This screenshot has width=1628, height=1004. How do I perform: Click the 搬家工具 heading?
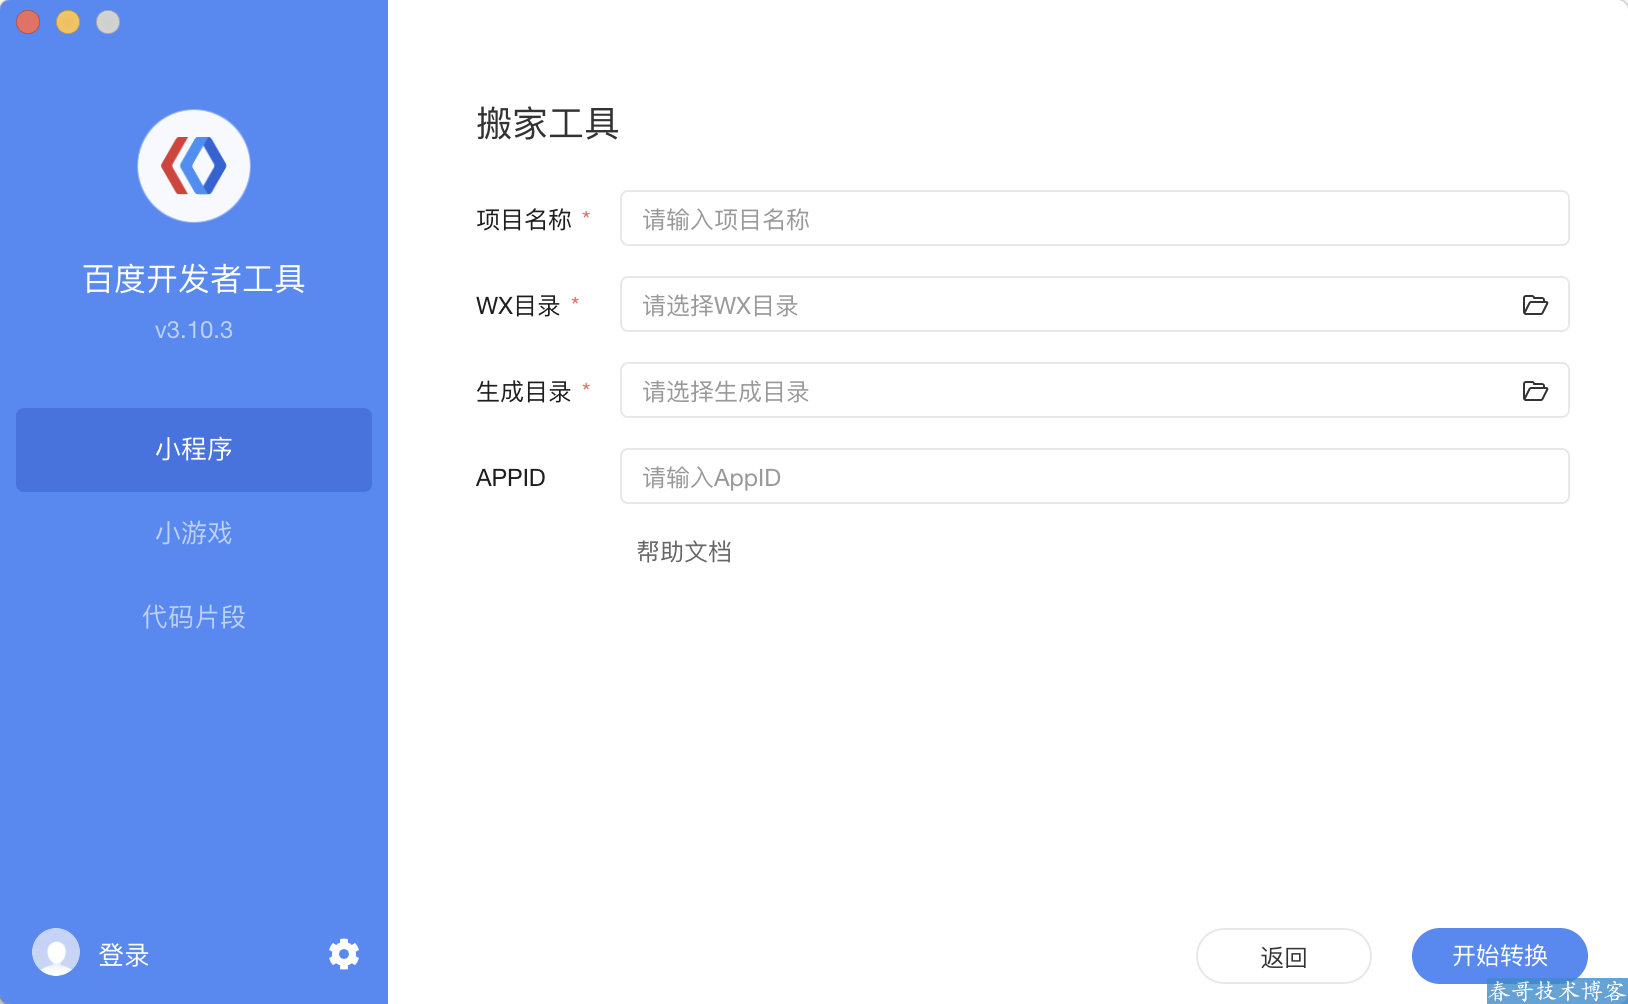tap(548, 124)
